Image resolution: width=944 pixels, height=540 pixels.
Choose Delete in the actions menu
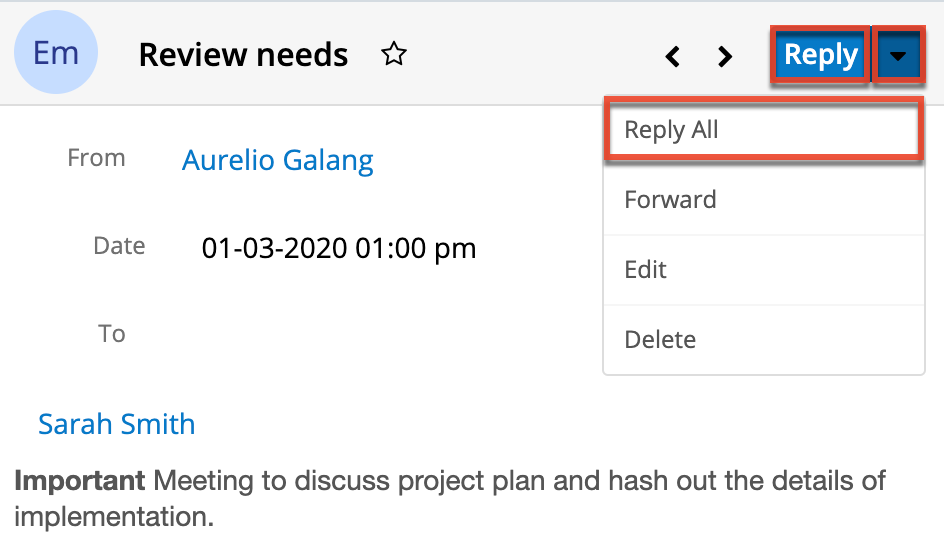pos(660,340)
